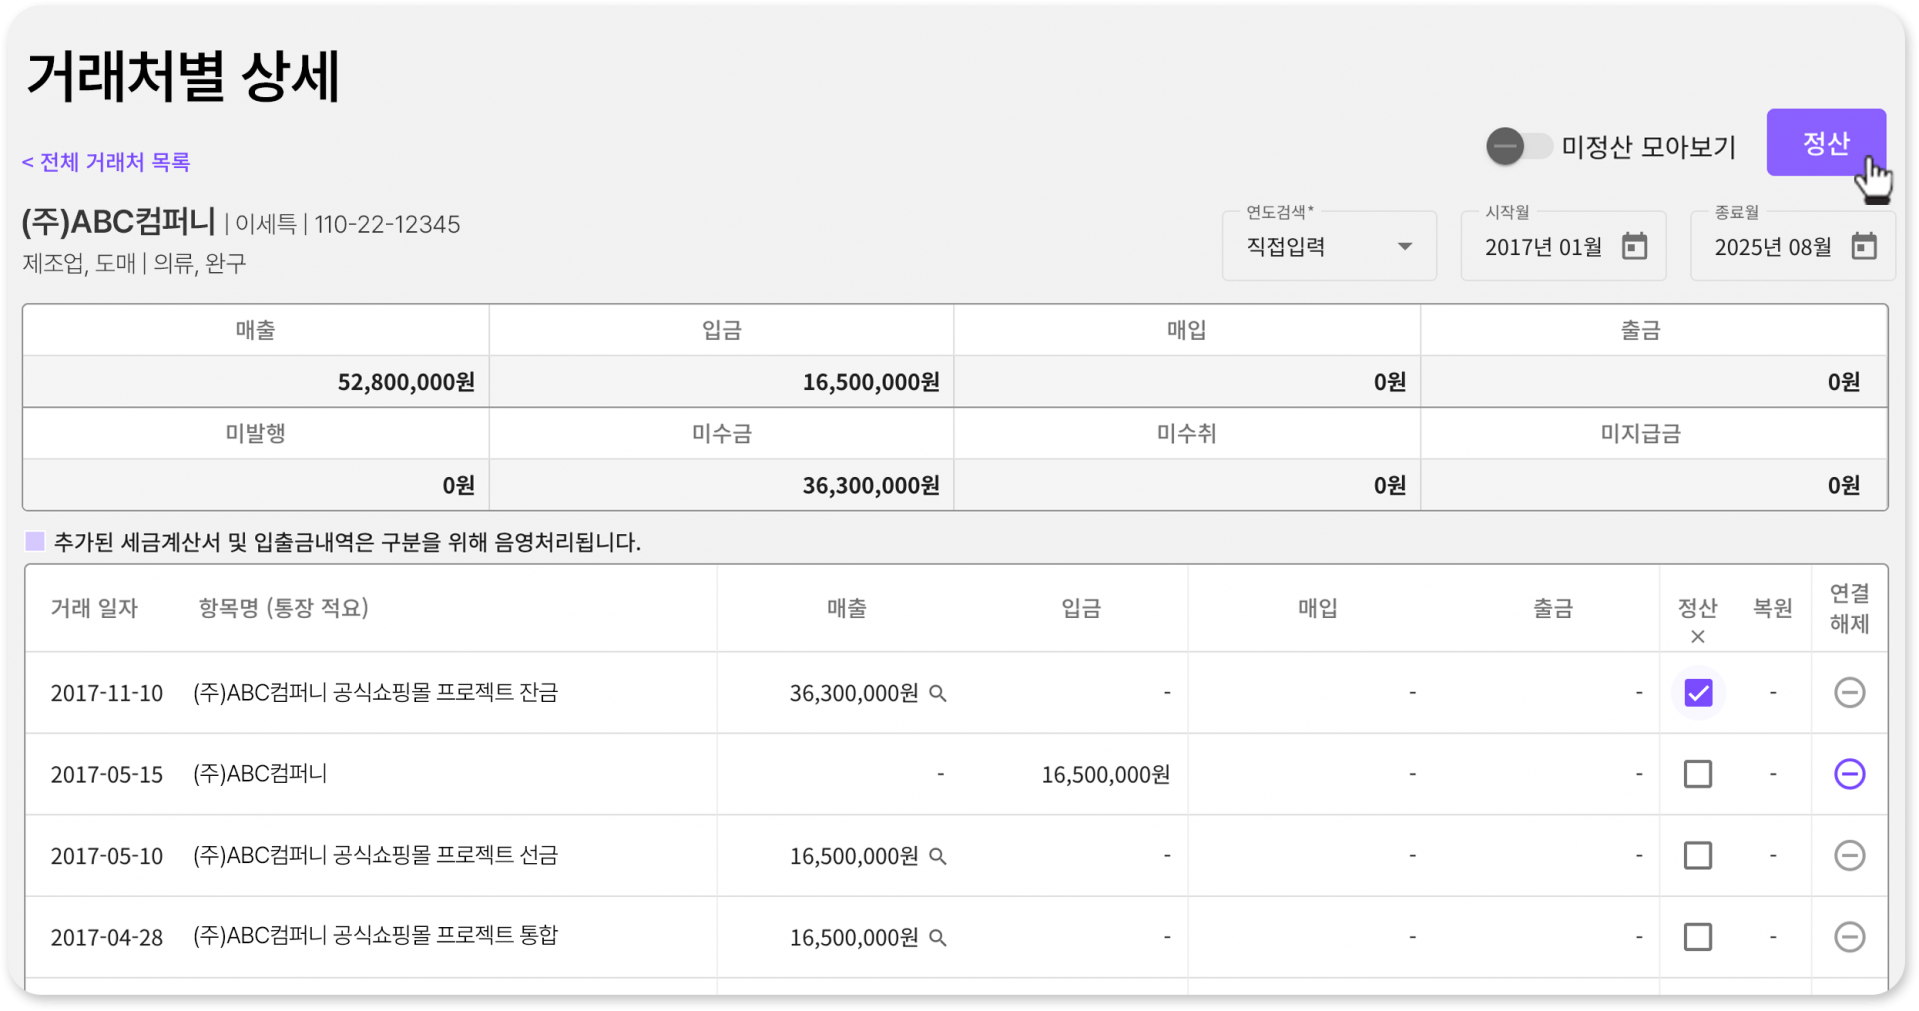Open the 종료월 calendar picker icon
The width and height of the screenshot is (1919, 1011).
click(1864, 246)
